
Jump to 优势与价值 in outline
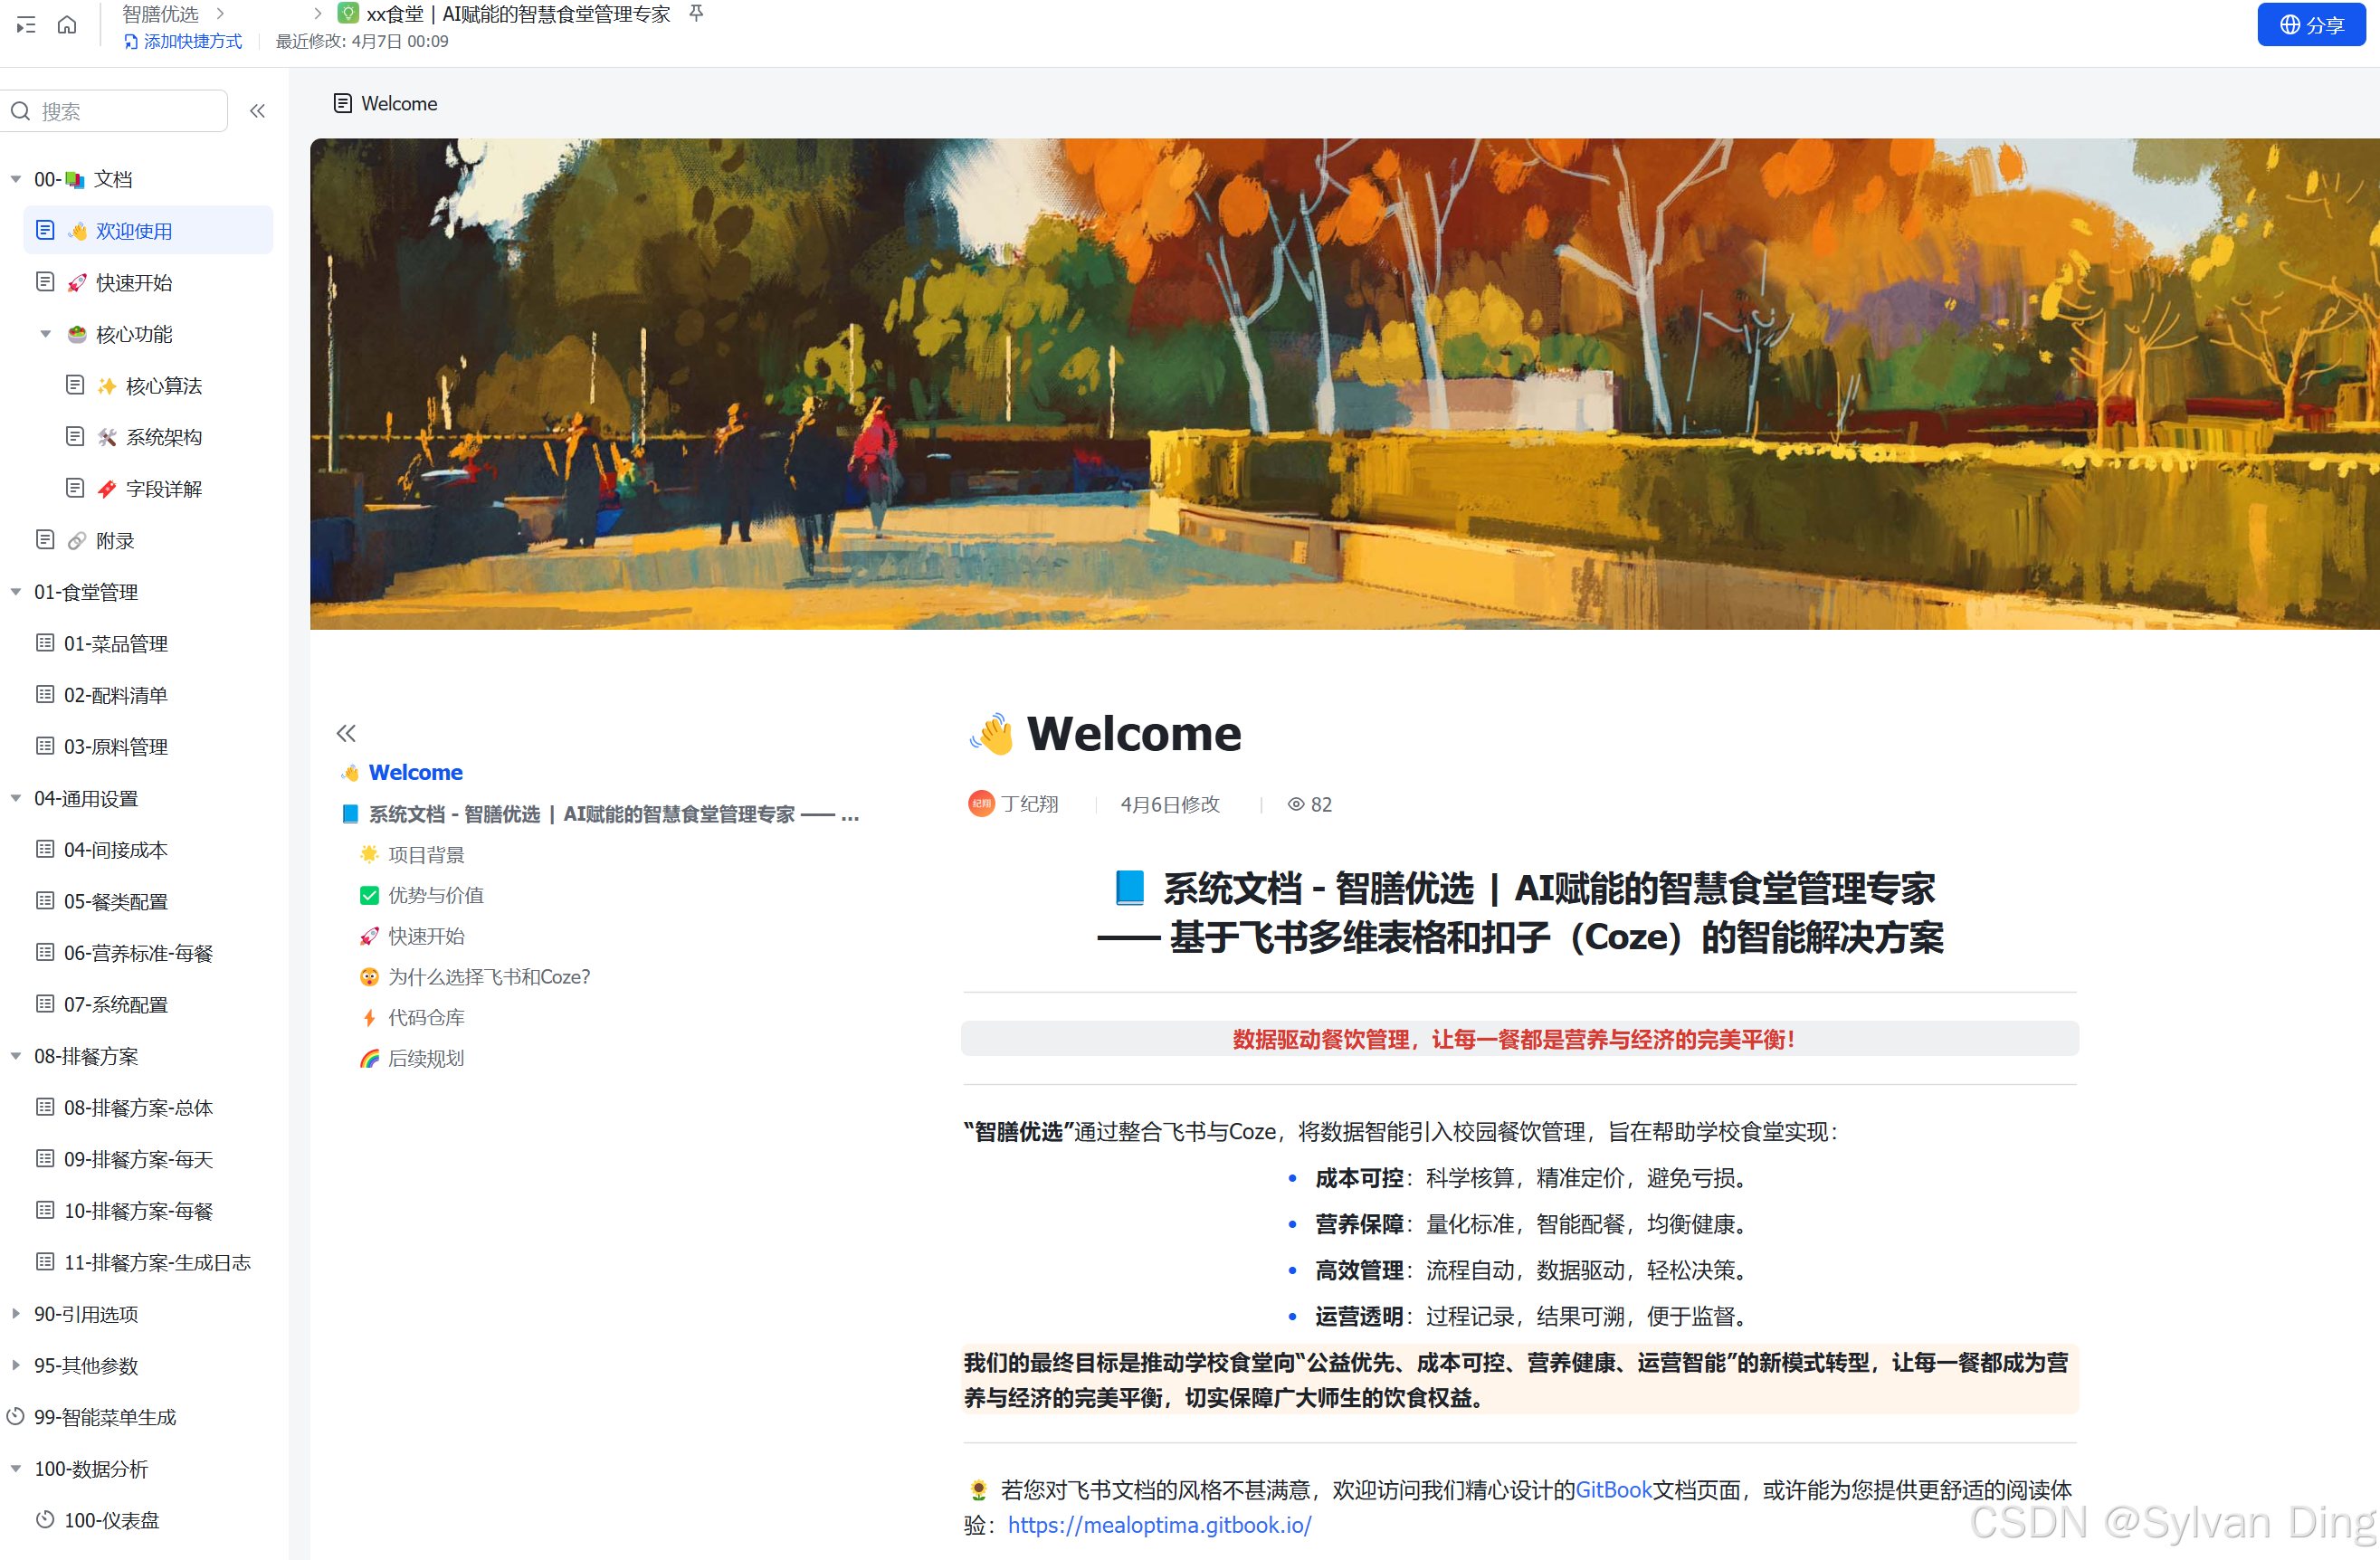pyautogui.click(x=436, y=895)
